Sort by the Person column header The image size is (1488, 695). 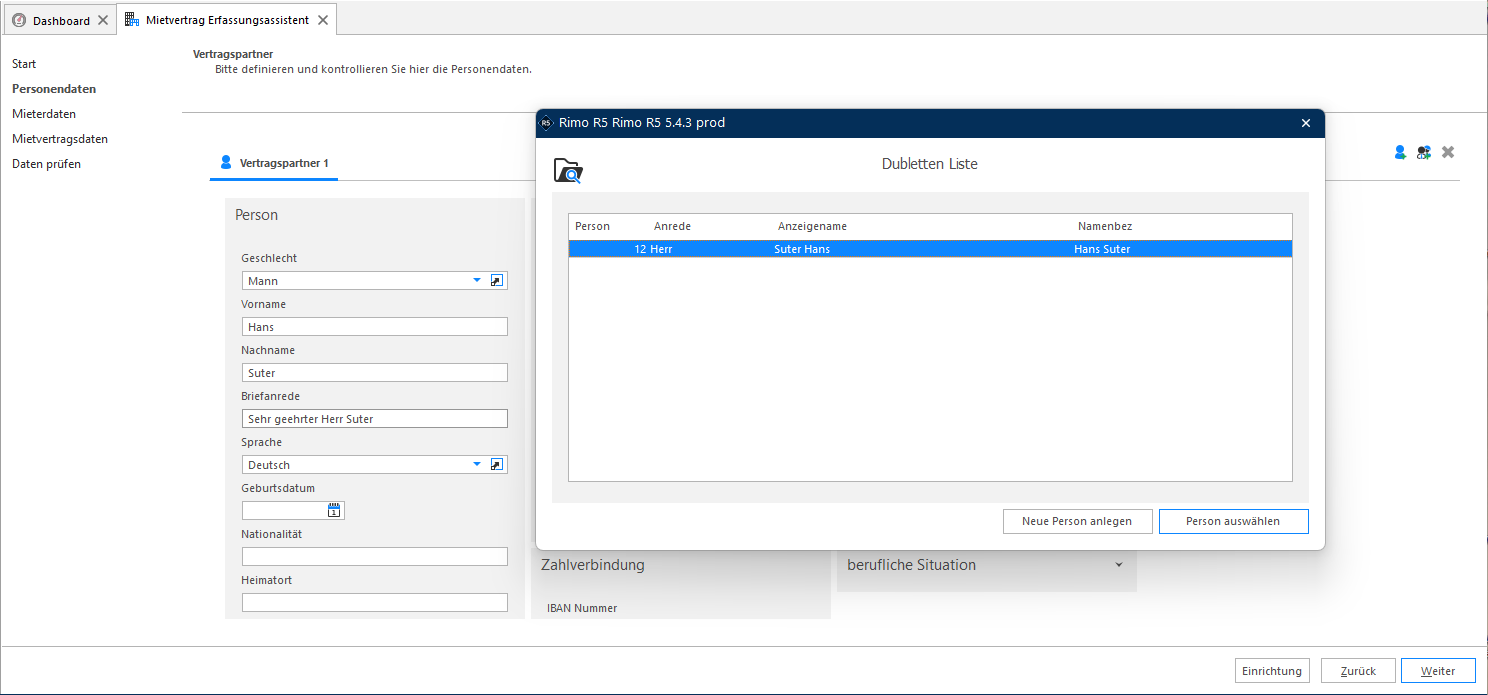(592, 226)
